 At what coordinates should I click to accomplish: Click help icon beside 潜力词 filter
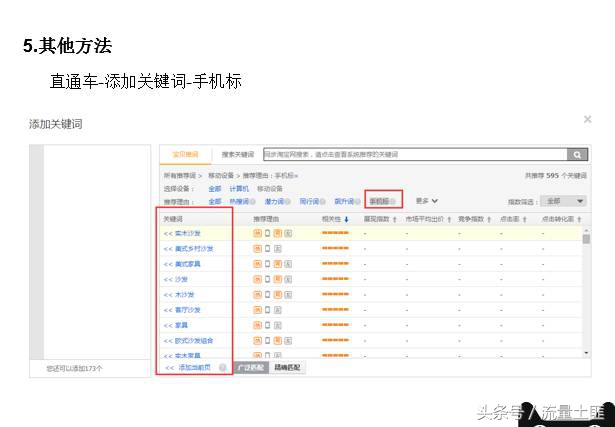coord(288,202)
